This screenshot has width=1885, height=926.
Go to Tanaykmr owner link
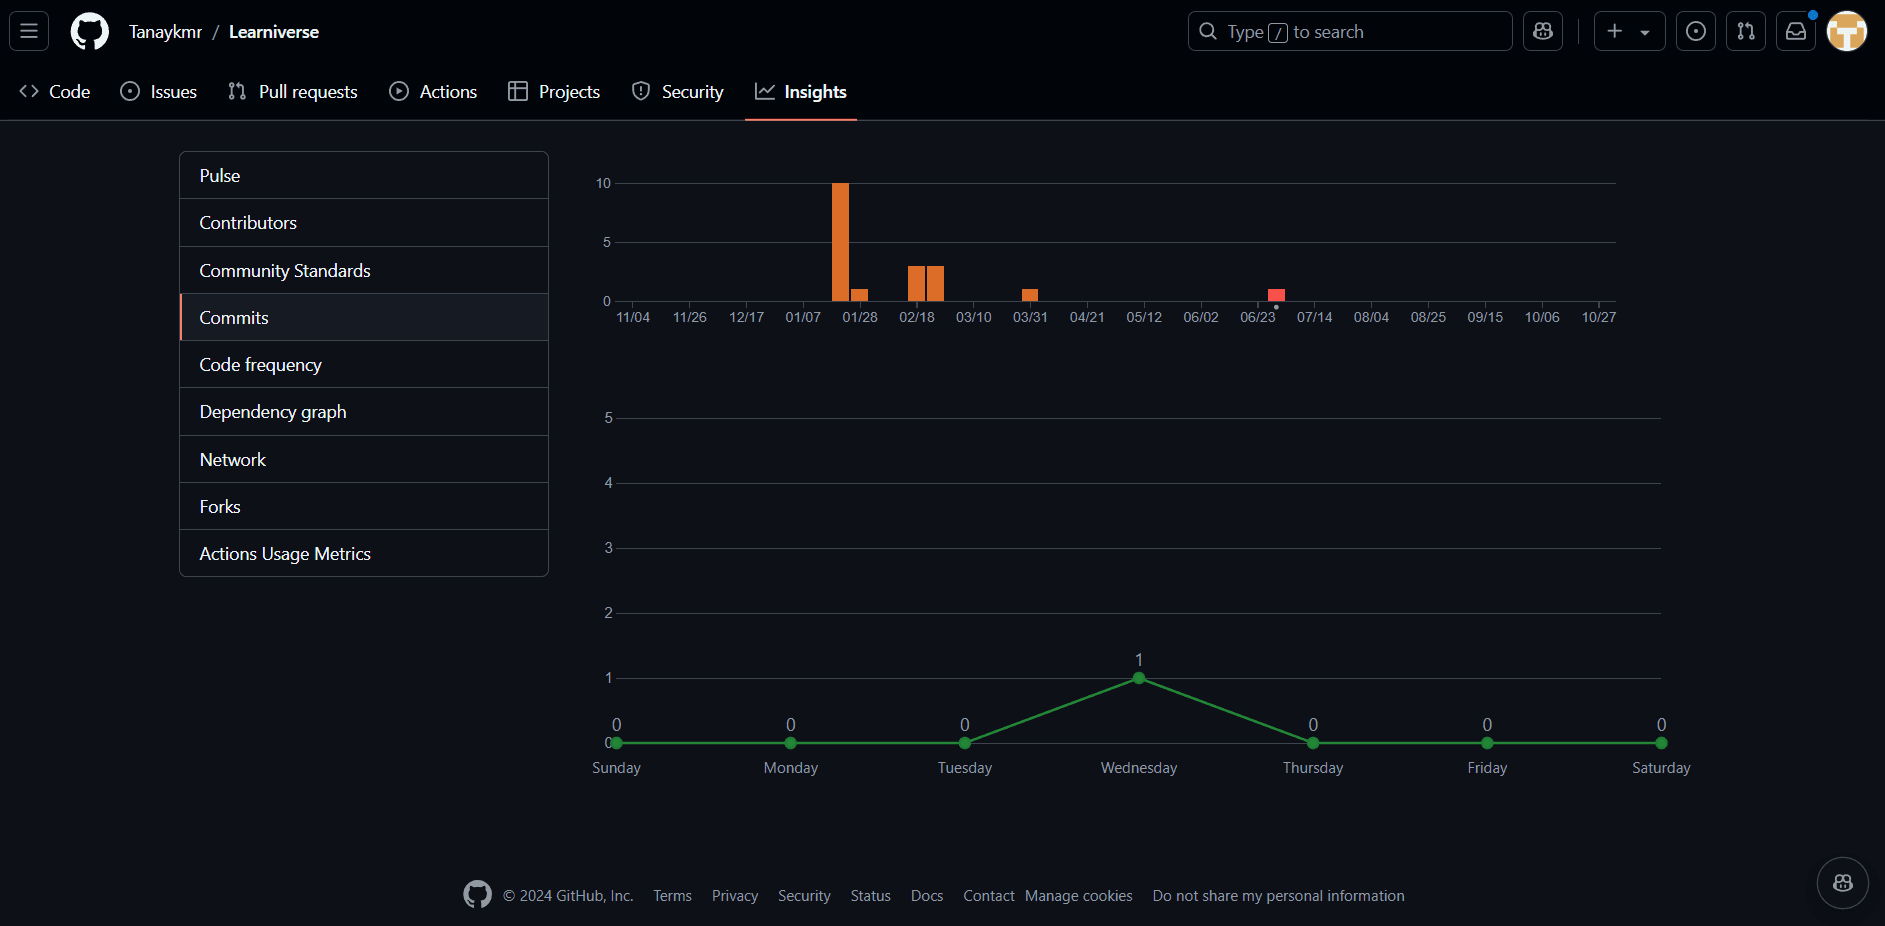tap(165, 31)
